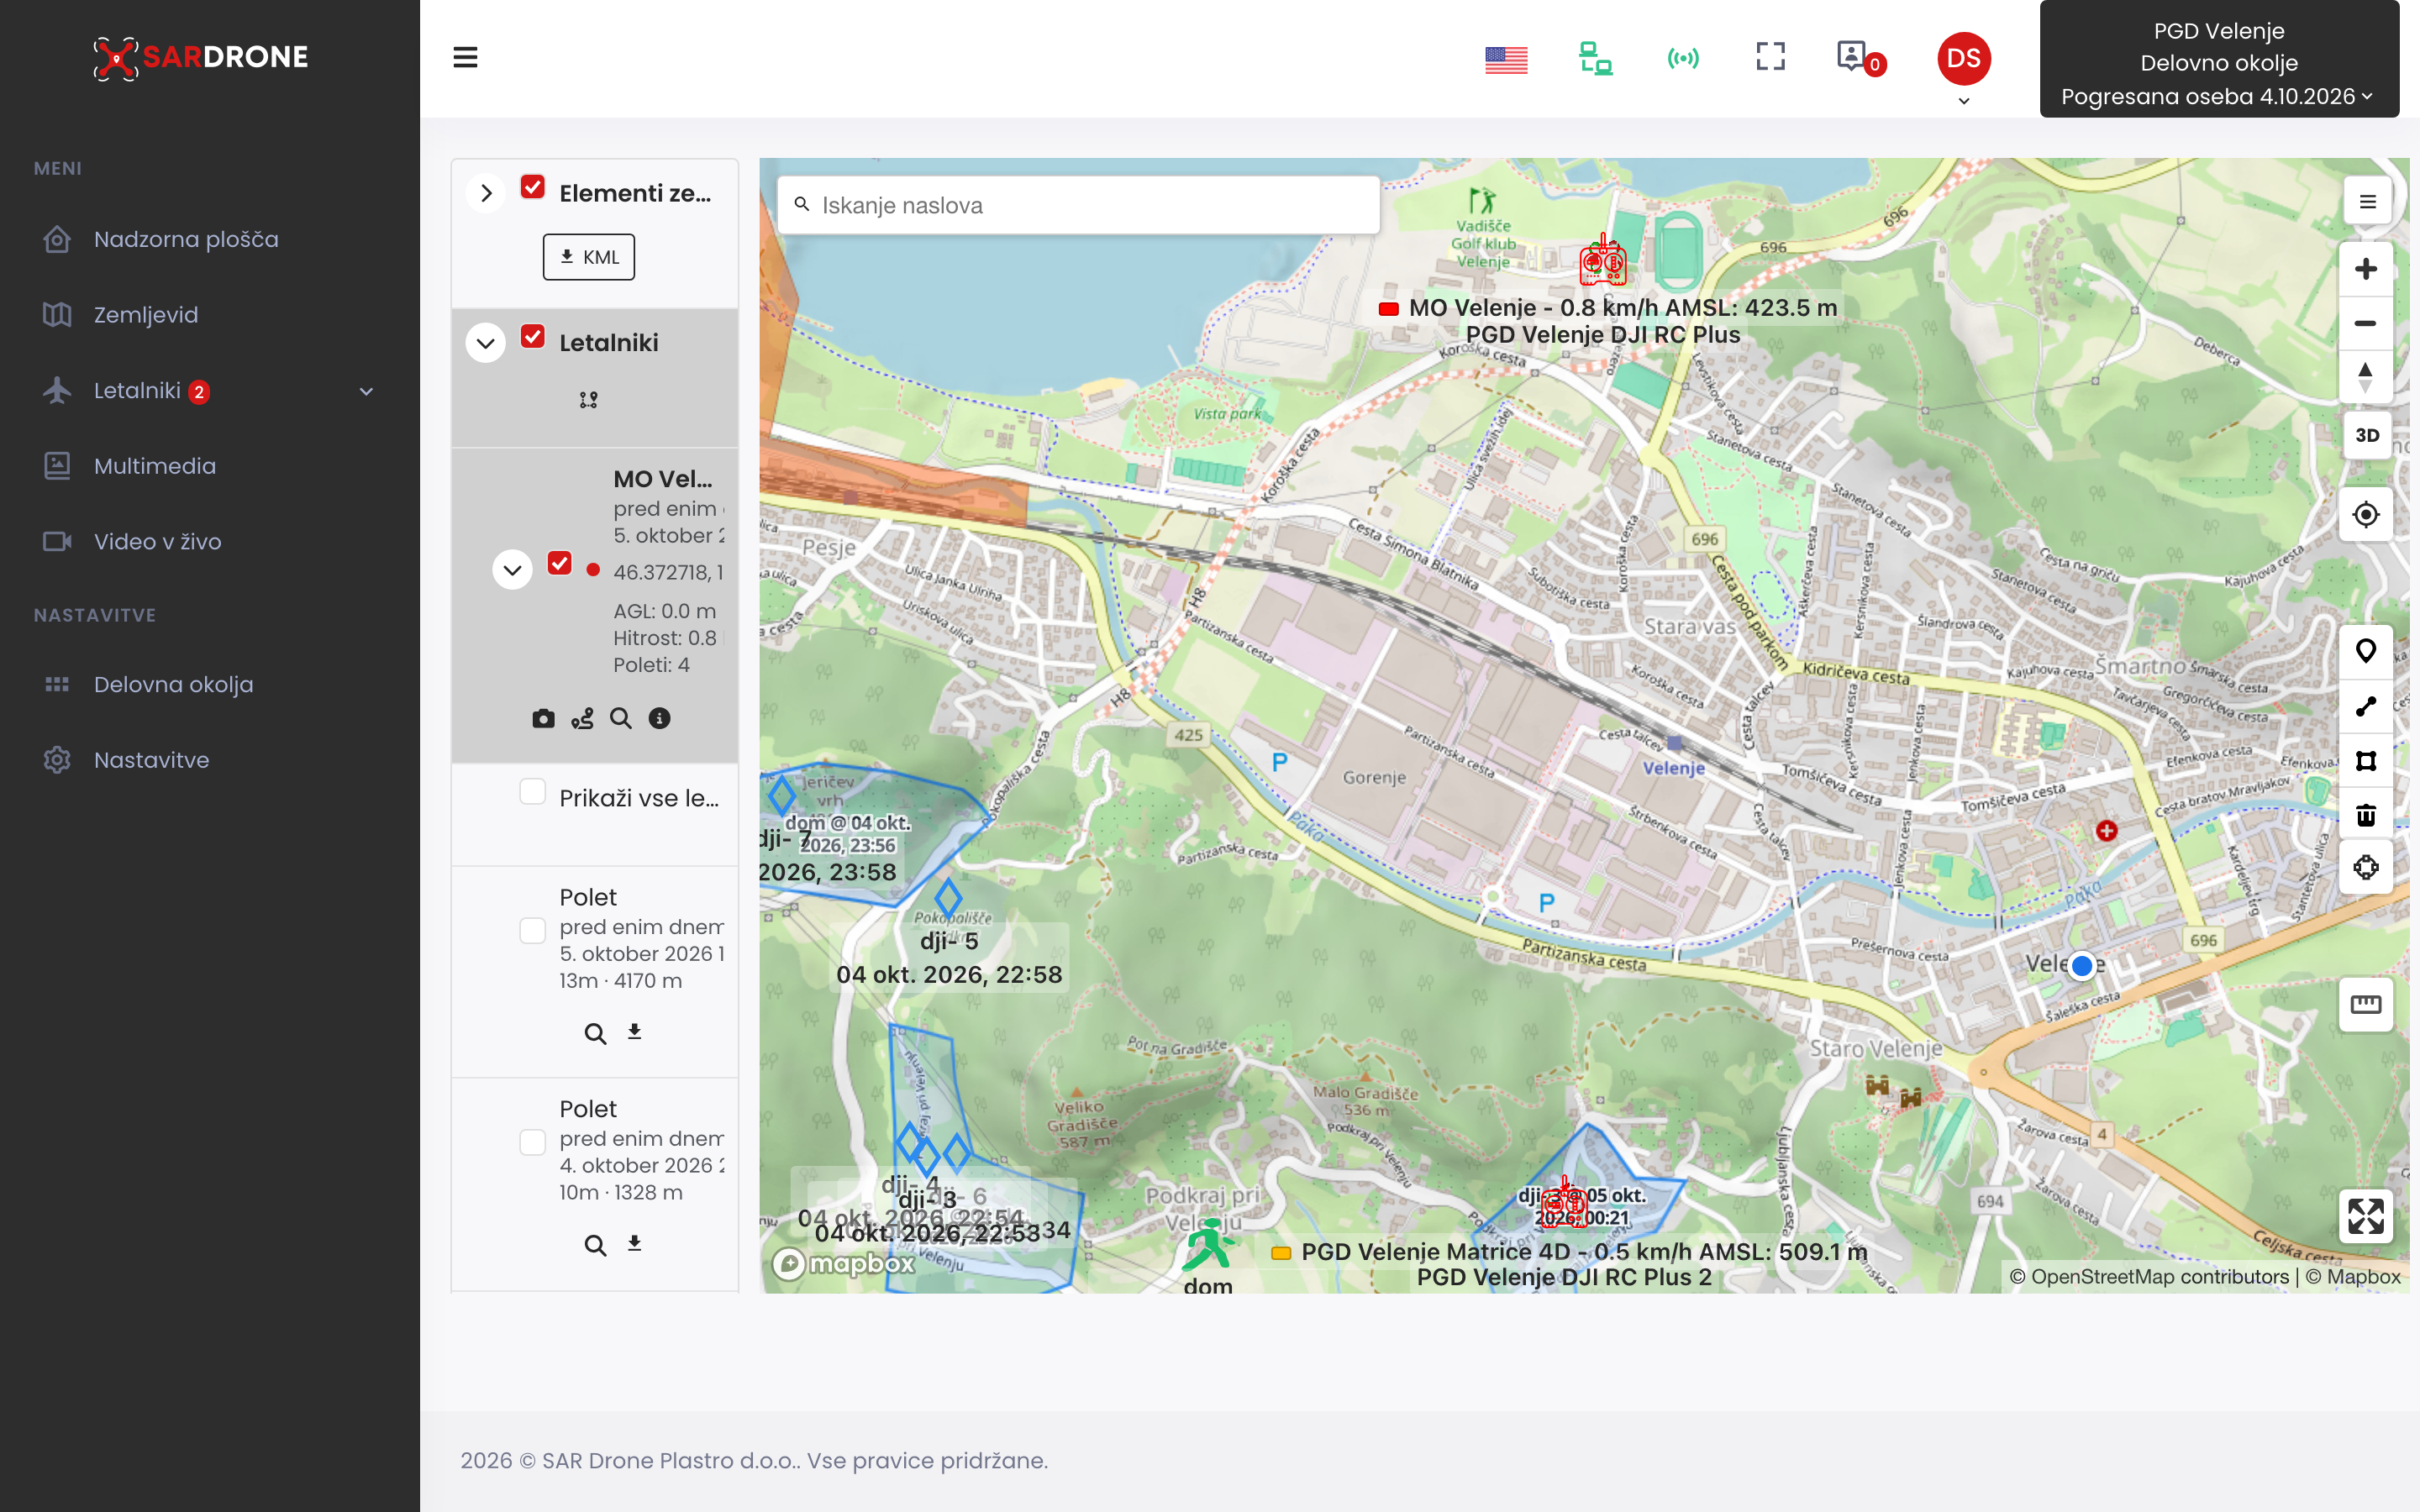
Task: Switch map to 3D view
Action: click(2366, 435)
